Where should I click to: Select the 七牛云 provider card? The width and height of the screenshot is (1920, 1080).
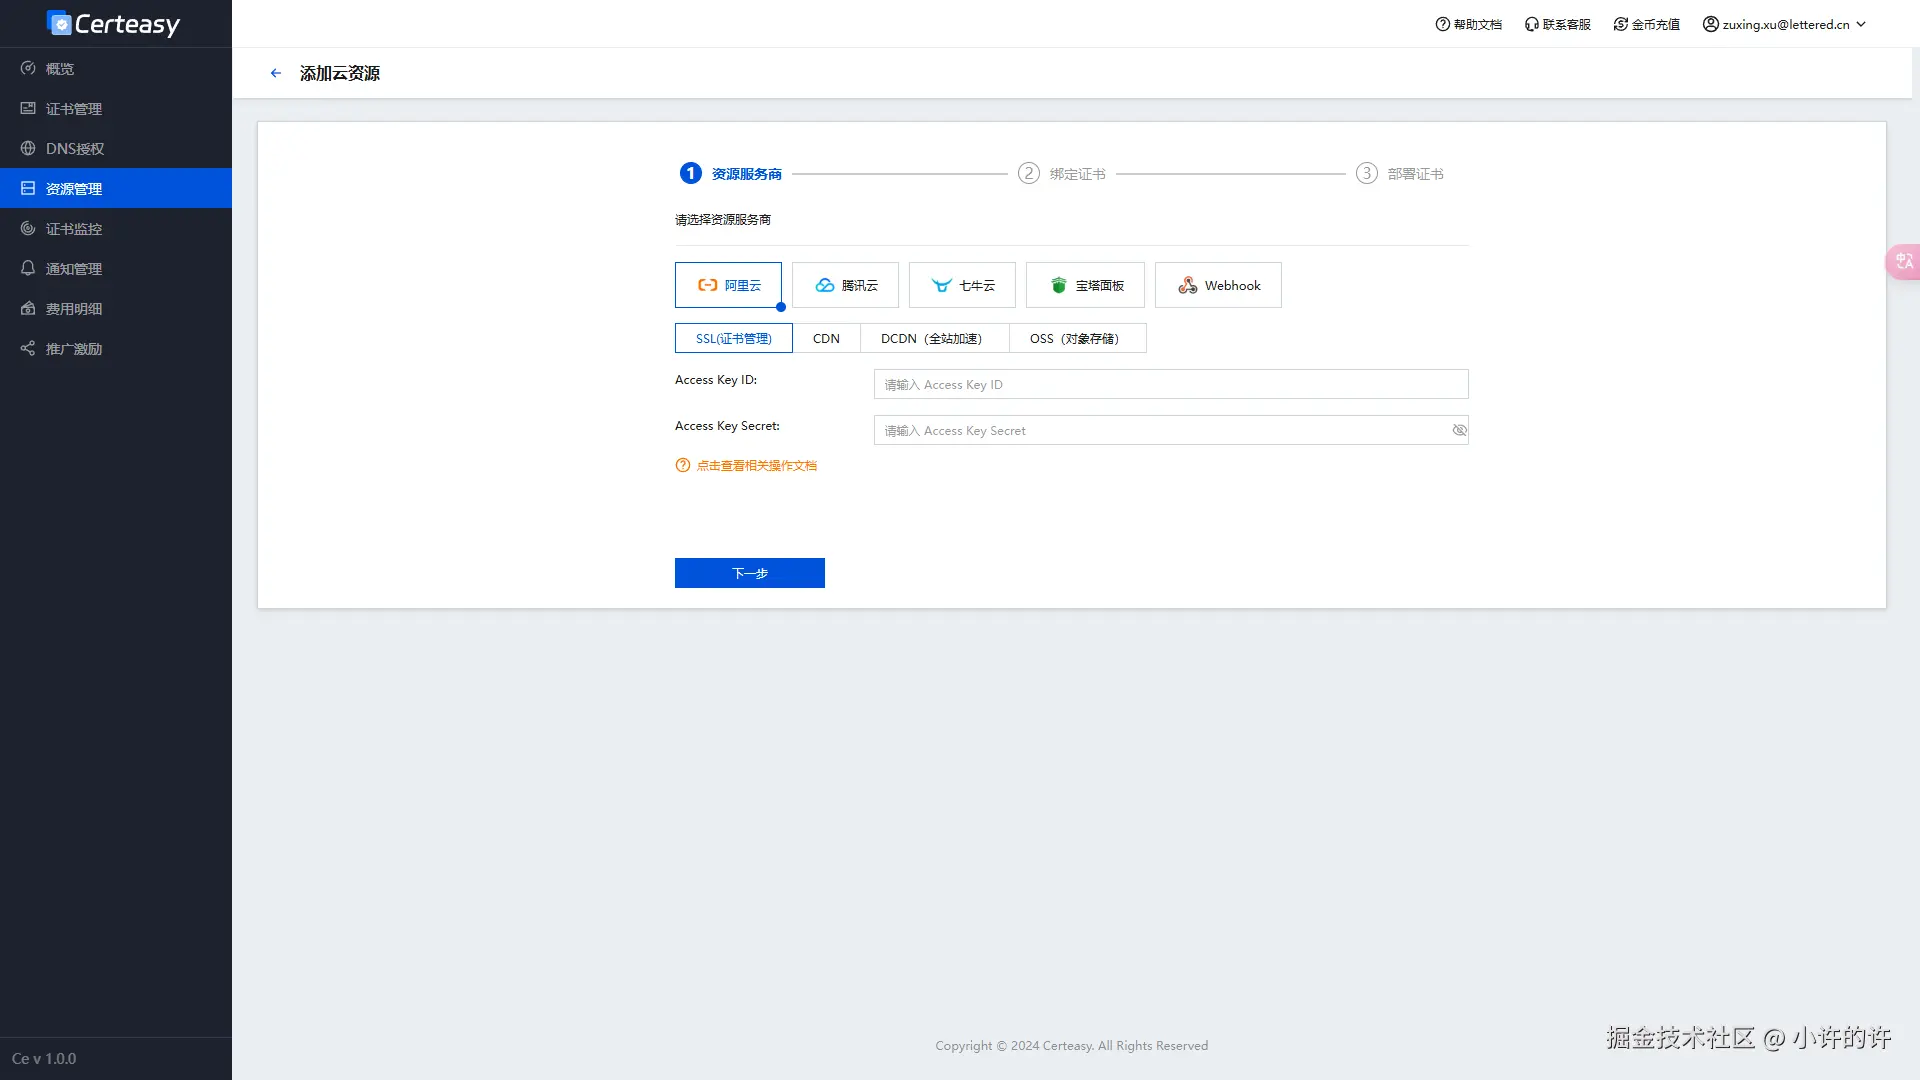(x=962, y=285)
